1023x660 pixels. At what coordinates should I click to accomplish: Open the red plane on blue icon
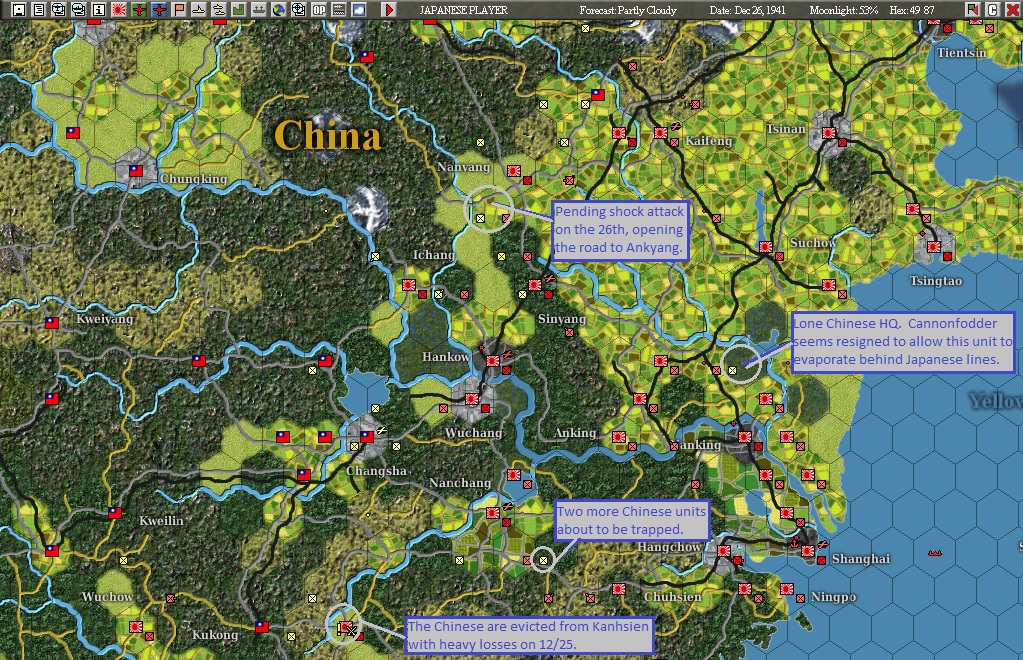click(x=159, y=10)
